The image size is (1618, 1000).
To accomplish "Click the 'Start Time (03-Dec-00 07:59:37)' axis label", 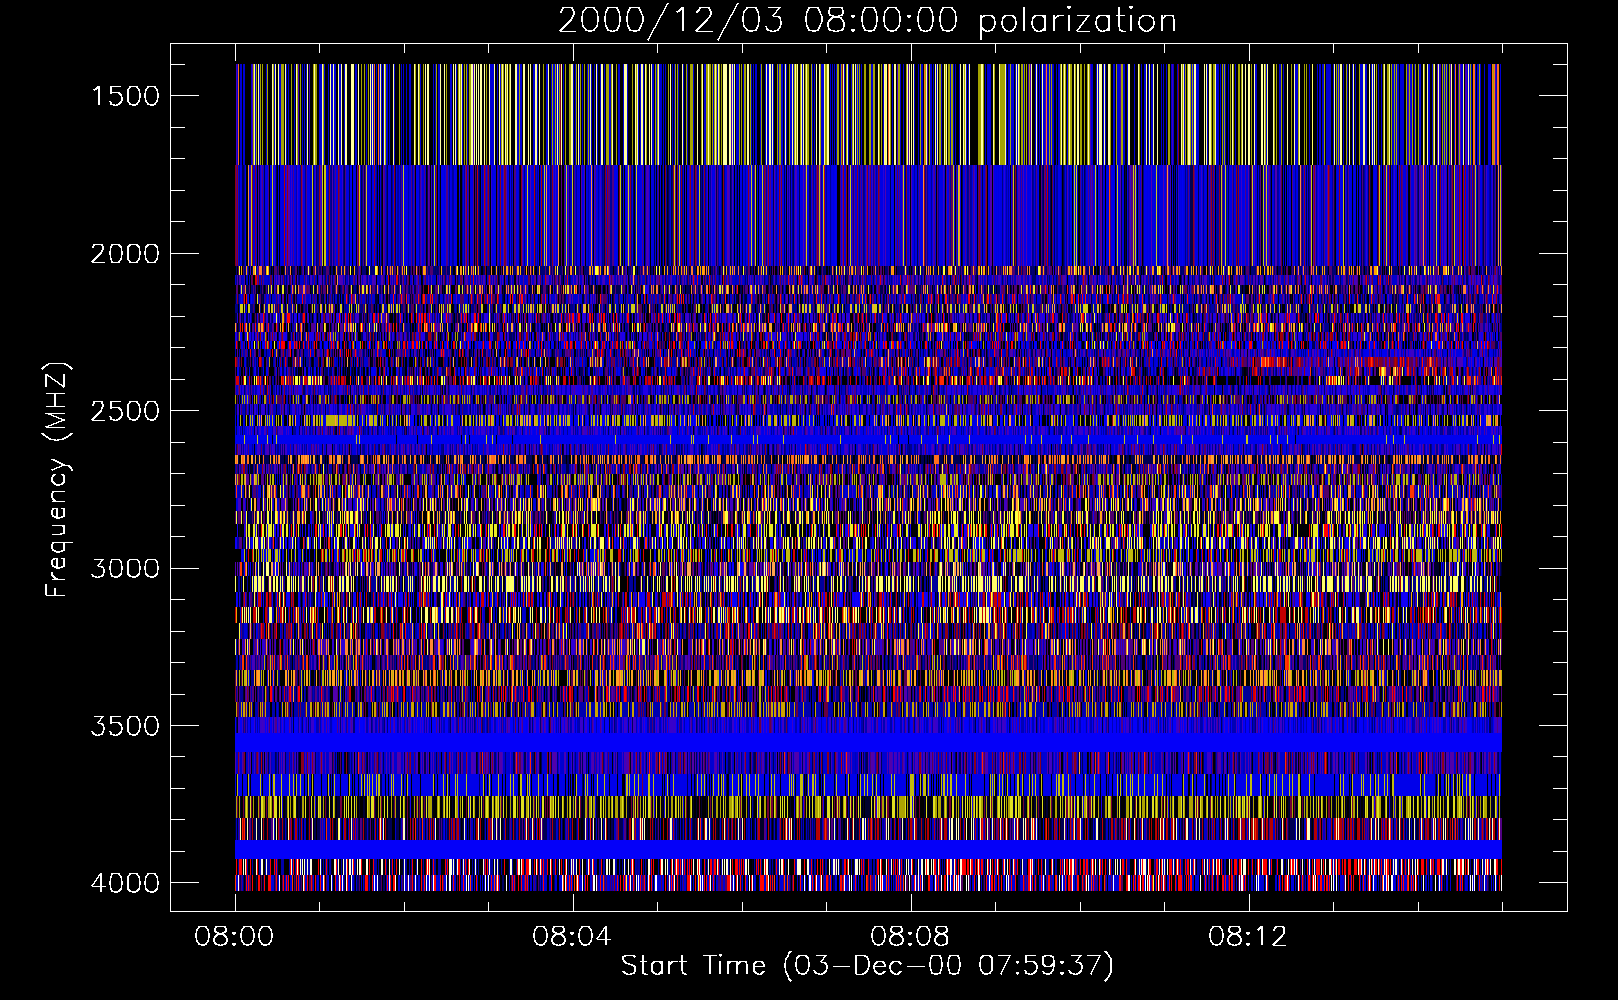I will pyautogui.click(x=867, y=966).
